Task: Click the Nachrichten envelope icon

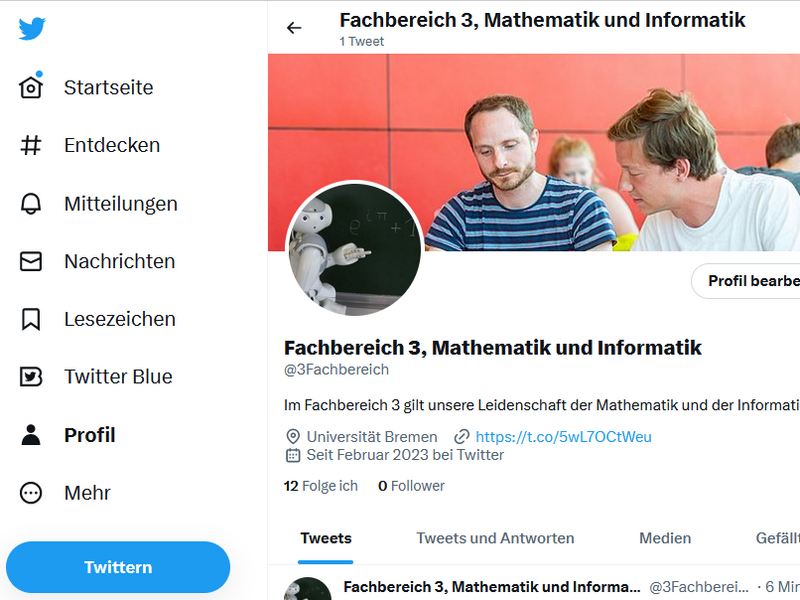Action: (32, 262)
